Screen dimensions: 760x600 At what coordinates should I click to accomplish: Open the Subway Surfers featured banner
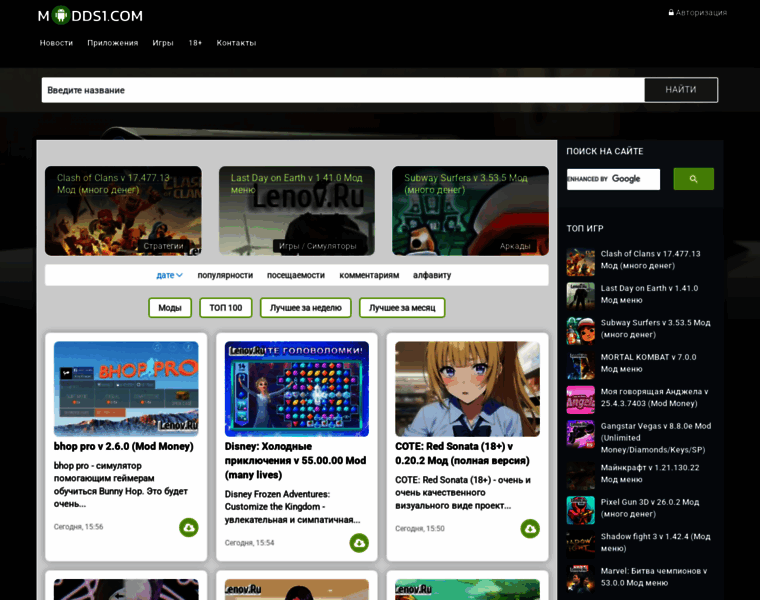coord(470,211)
